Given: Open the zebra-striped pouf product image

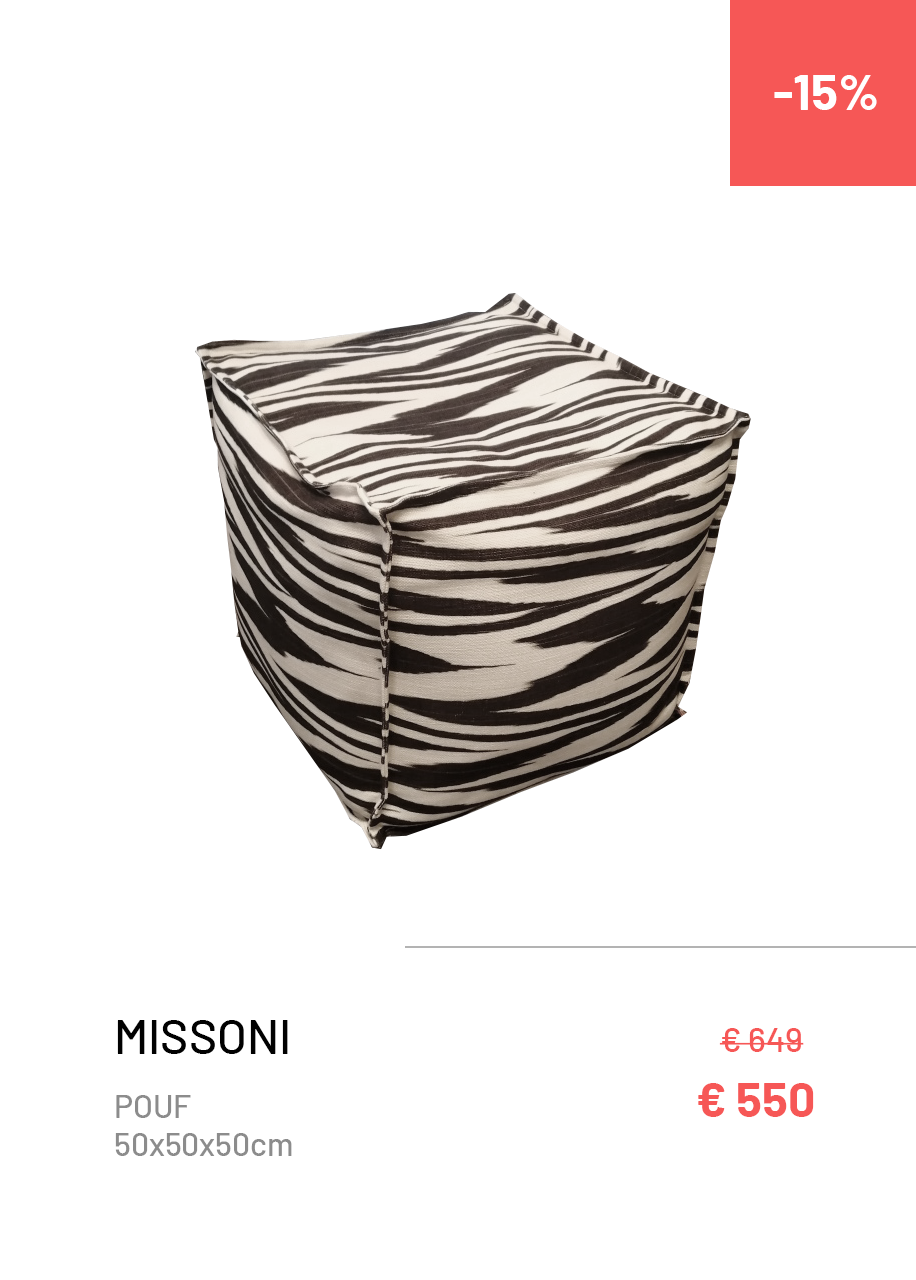Looking at the screenshot, I should (473, 570).
